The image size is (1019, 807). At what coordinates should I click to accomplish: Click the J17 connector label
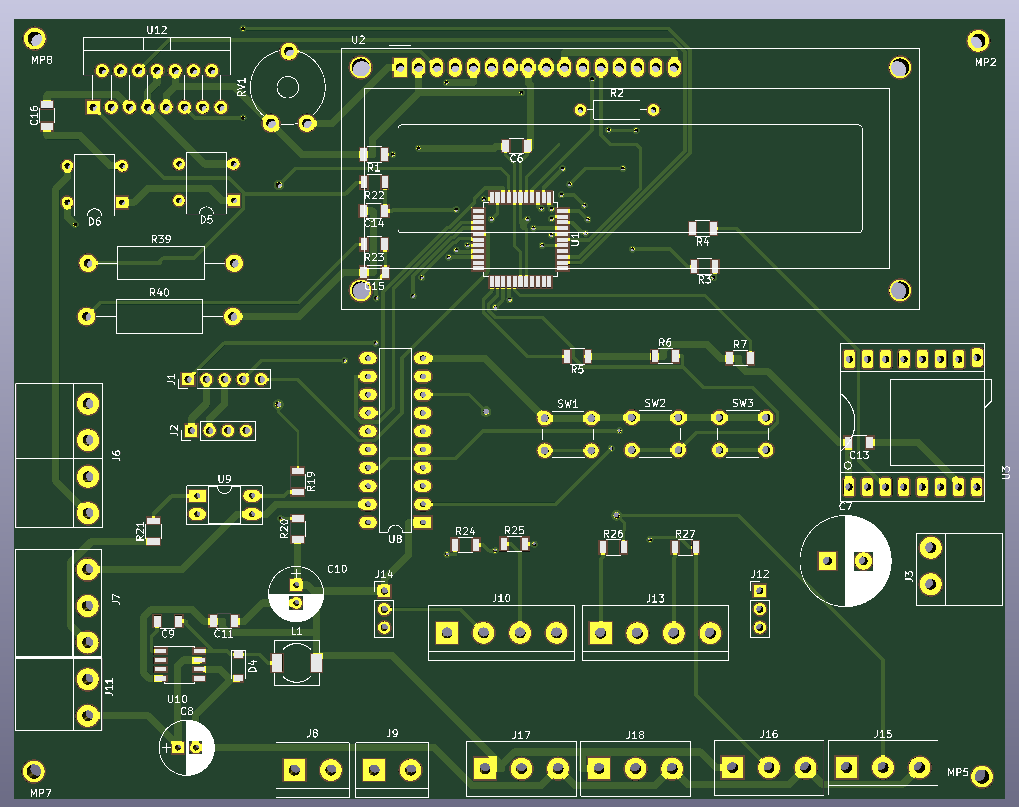point(521,735)
